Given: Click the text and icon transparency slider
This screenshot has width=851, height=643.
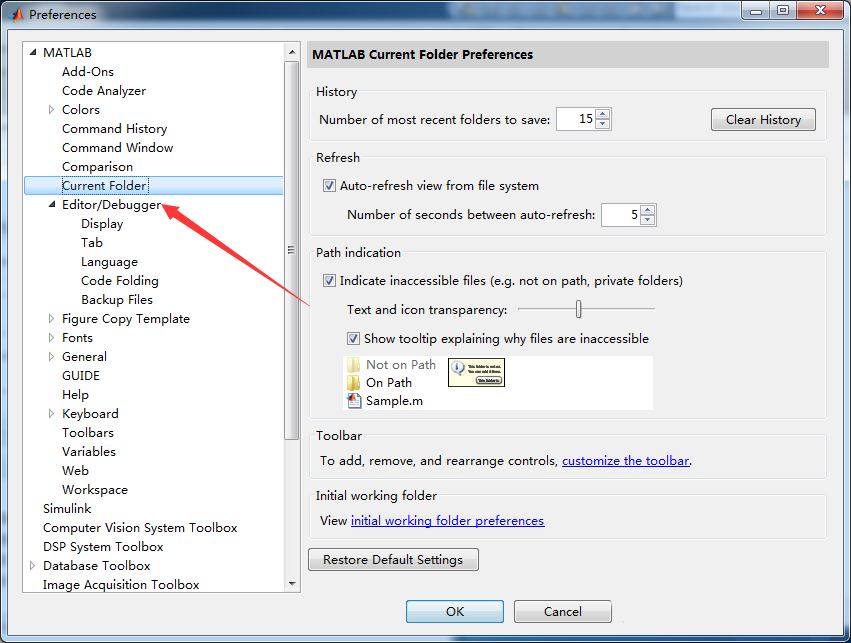Looking at the screenshot, I should pyautogui.click(x=579, y=309).
